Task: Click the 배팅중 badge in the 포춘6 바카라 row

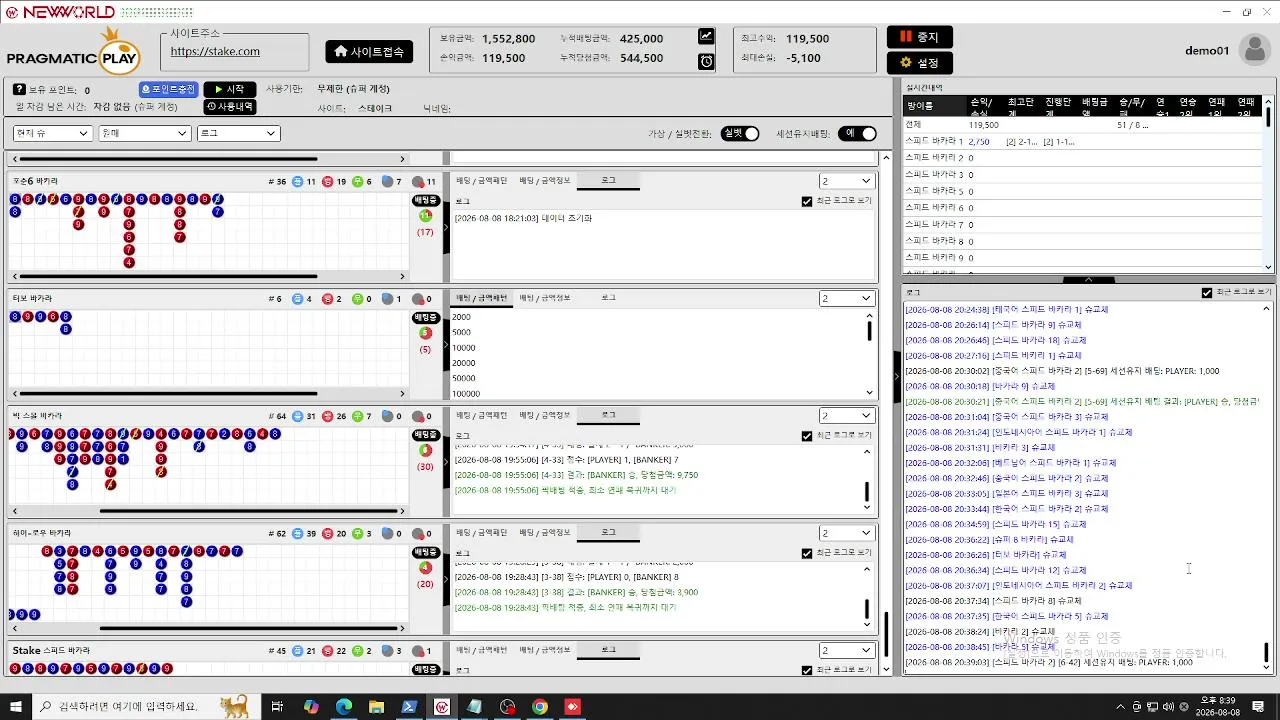Action: (426, 200)
